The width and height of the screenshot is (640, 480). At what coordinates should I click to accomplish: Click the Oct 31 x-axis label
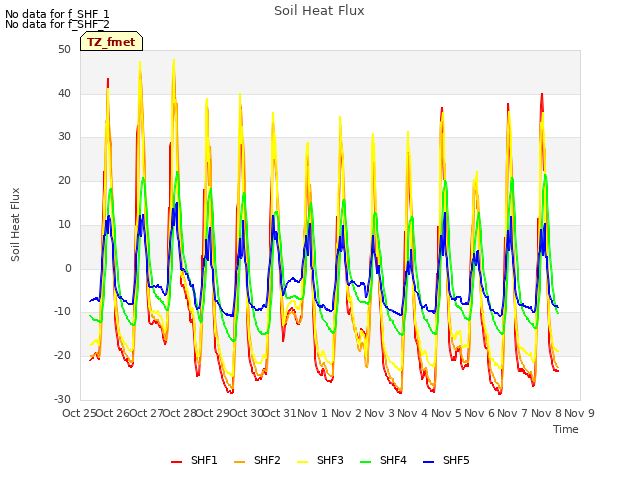tap(280, 413)
